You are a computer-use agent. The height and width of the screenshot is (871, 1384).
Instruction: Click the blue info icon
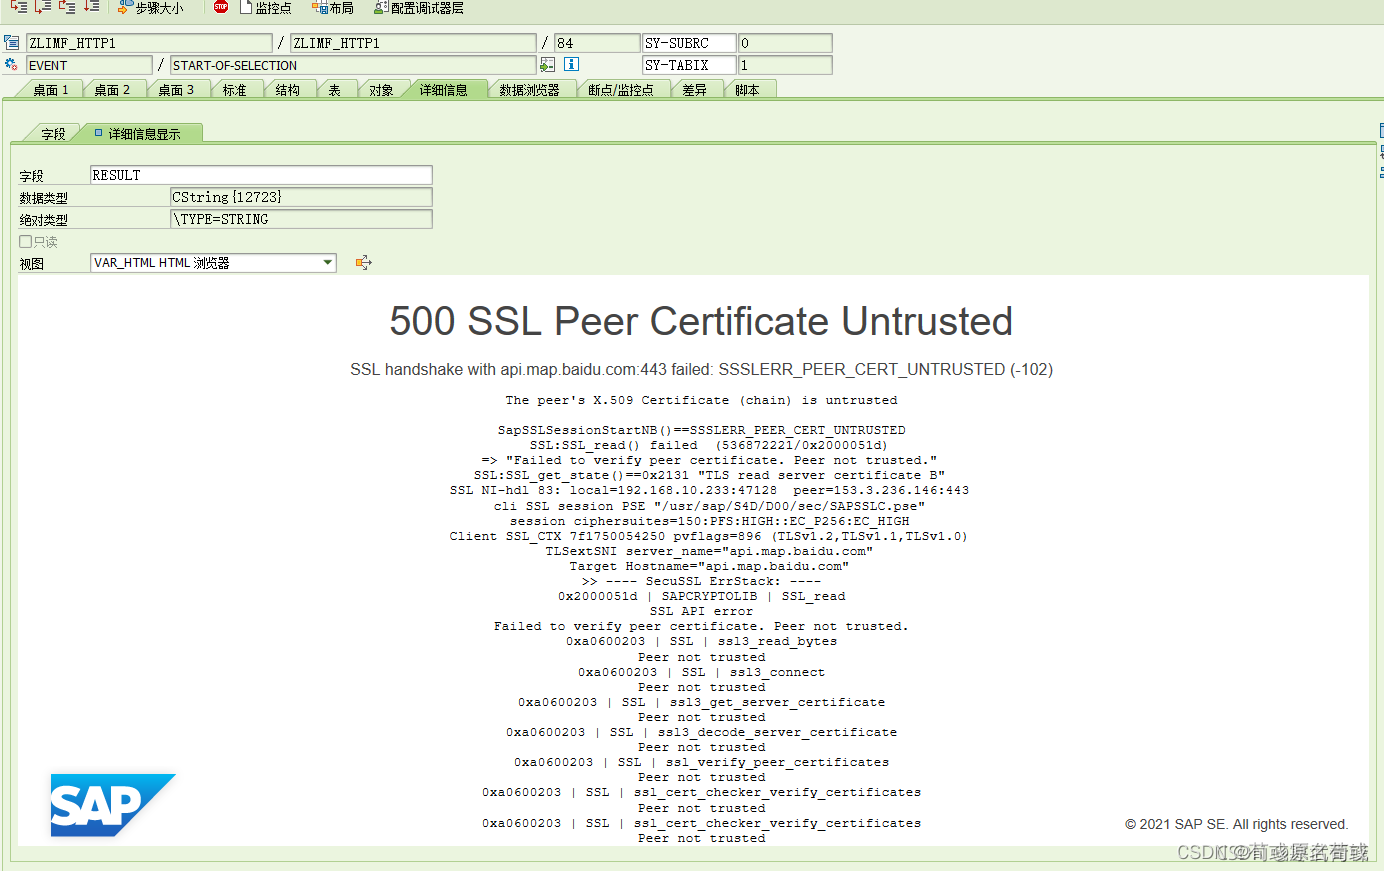[x=572, y=65]
